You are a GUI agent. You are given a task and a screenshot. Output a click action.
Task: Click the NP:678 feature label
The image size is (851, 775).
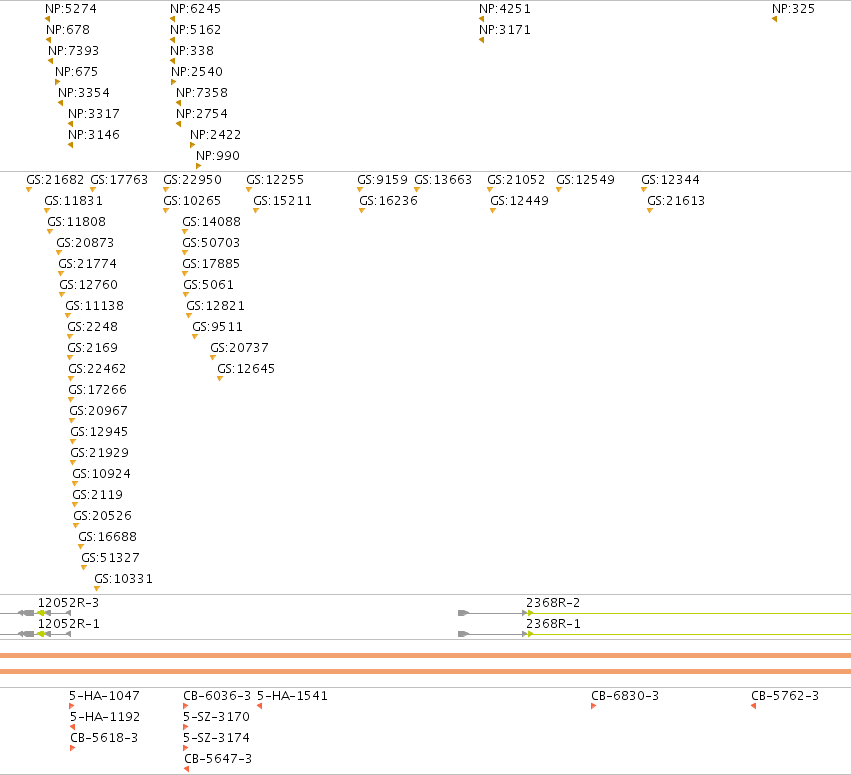pyautogui.click(x=68, y=29)
